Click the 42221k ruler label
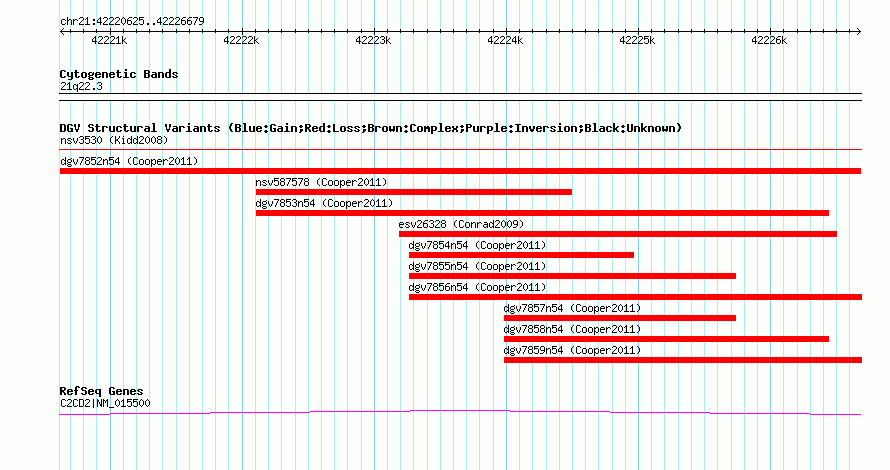The height and width of the screenshot is (470, 890). tap(109, 40)
